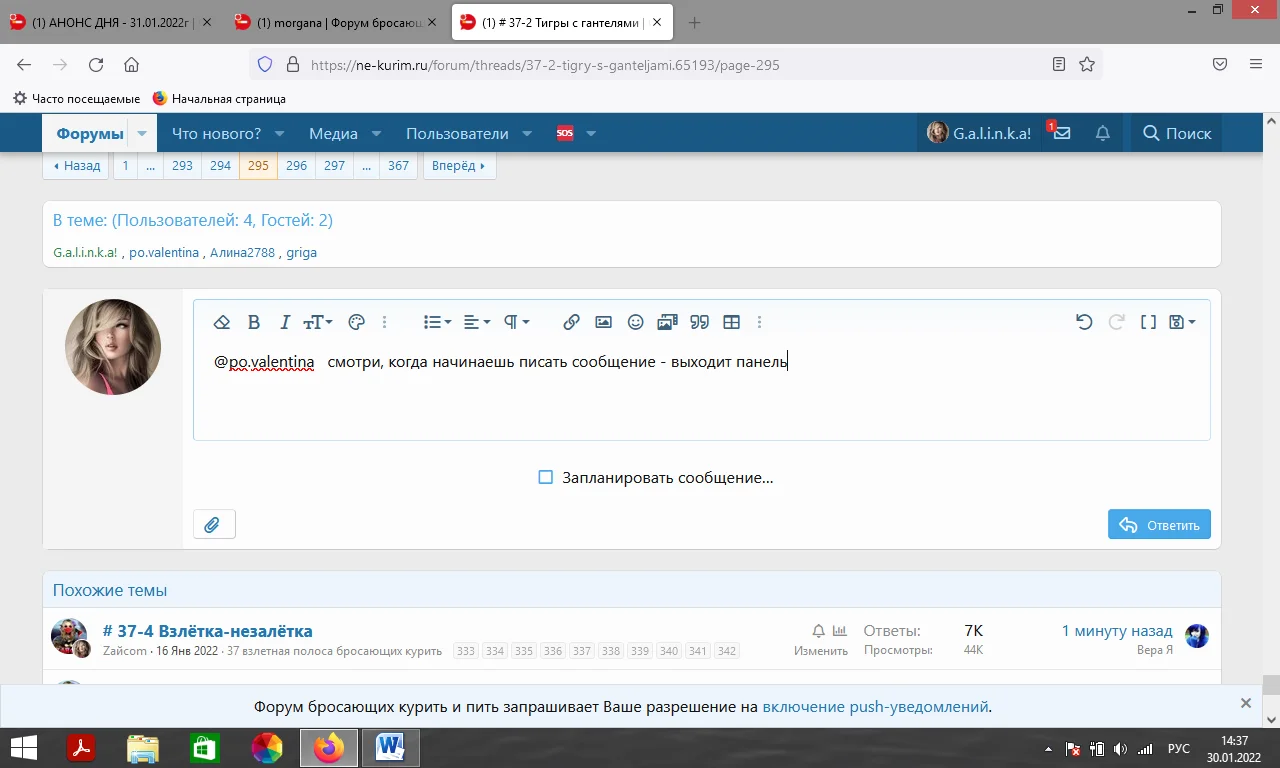Open the smilies picker

[x=635, y=322]
